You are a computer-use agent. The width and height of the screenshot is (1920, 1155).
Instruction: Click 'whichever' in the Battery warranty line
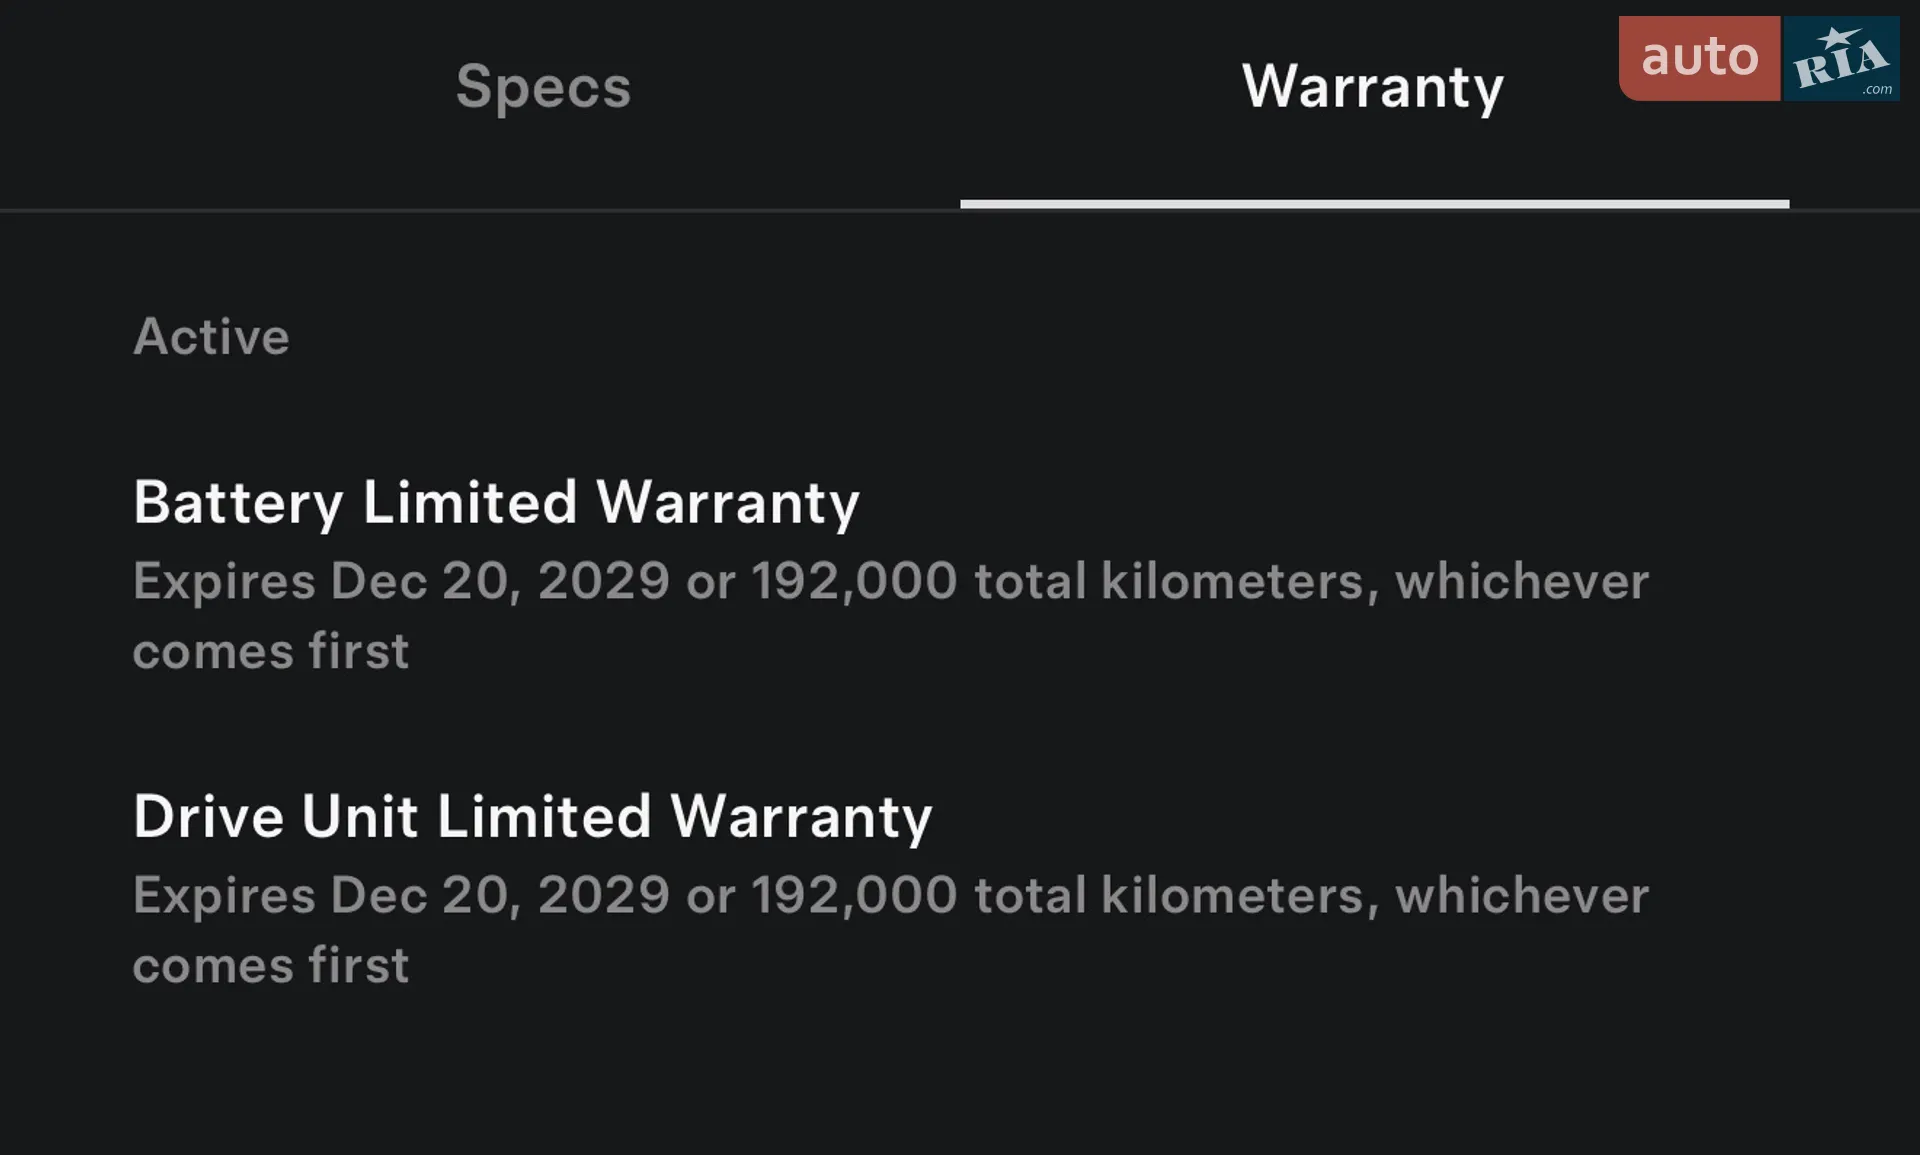click(x=1522, y=581)
